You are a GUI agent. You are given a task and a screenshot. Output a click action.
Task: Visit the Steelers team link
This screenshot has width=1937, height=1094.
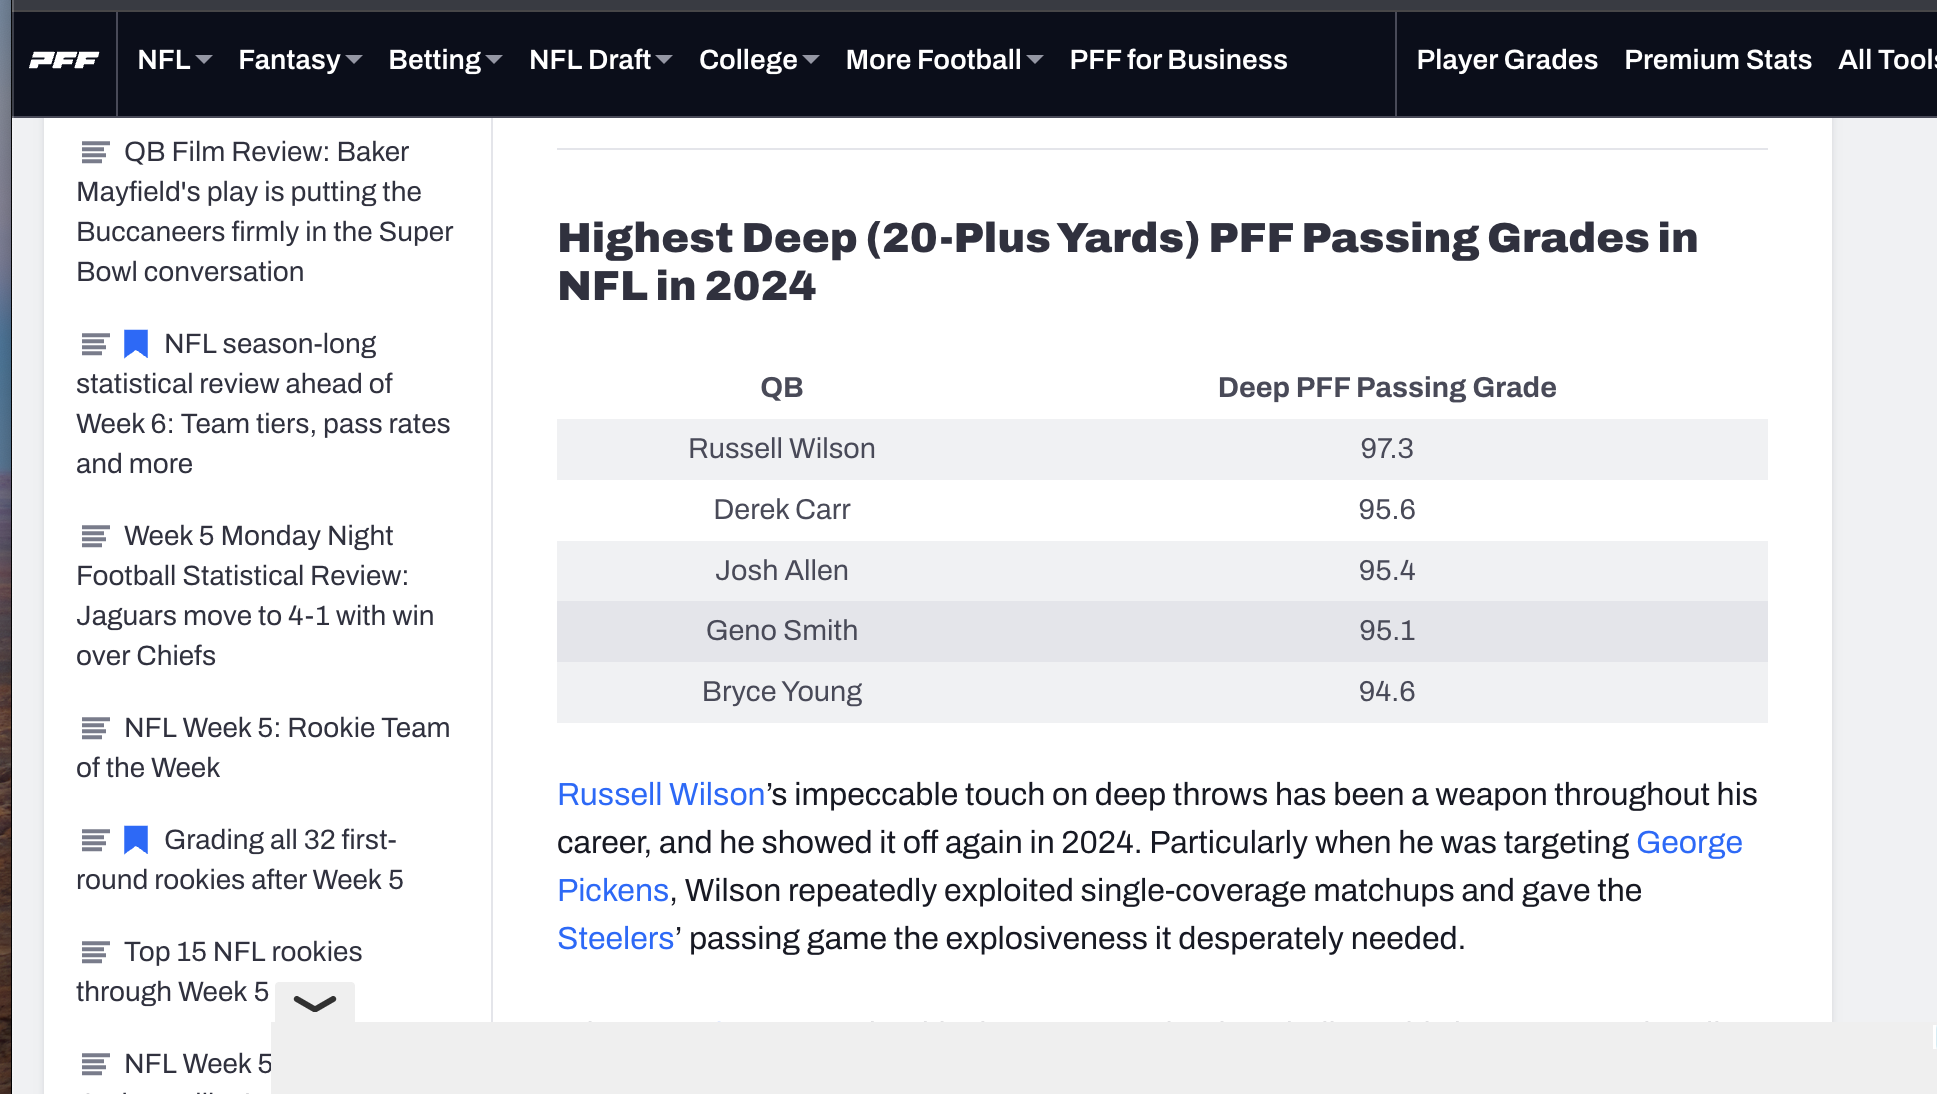point(616,939)
